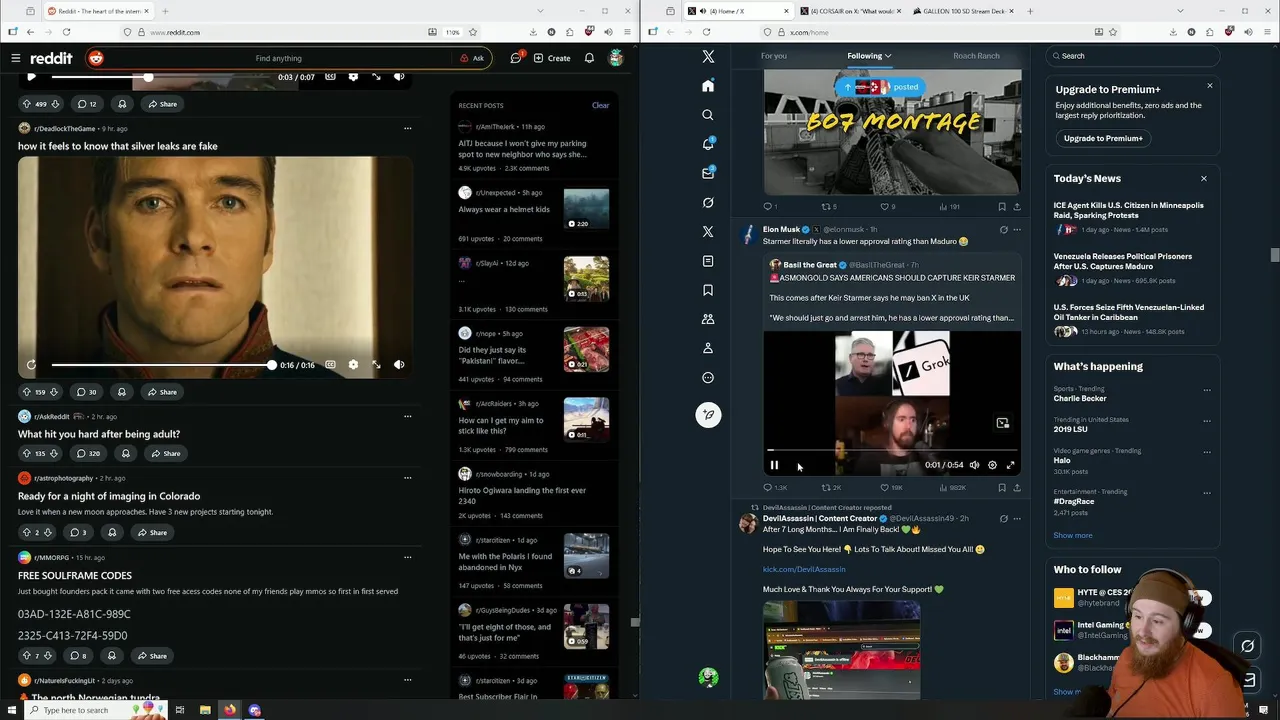Seek the silver leaks video progress bar
1280x720 pixels.
point(162,365)
